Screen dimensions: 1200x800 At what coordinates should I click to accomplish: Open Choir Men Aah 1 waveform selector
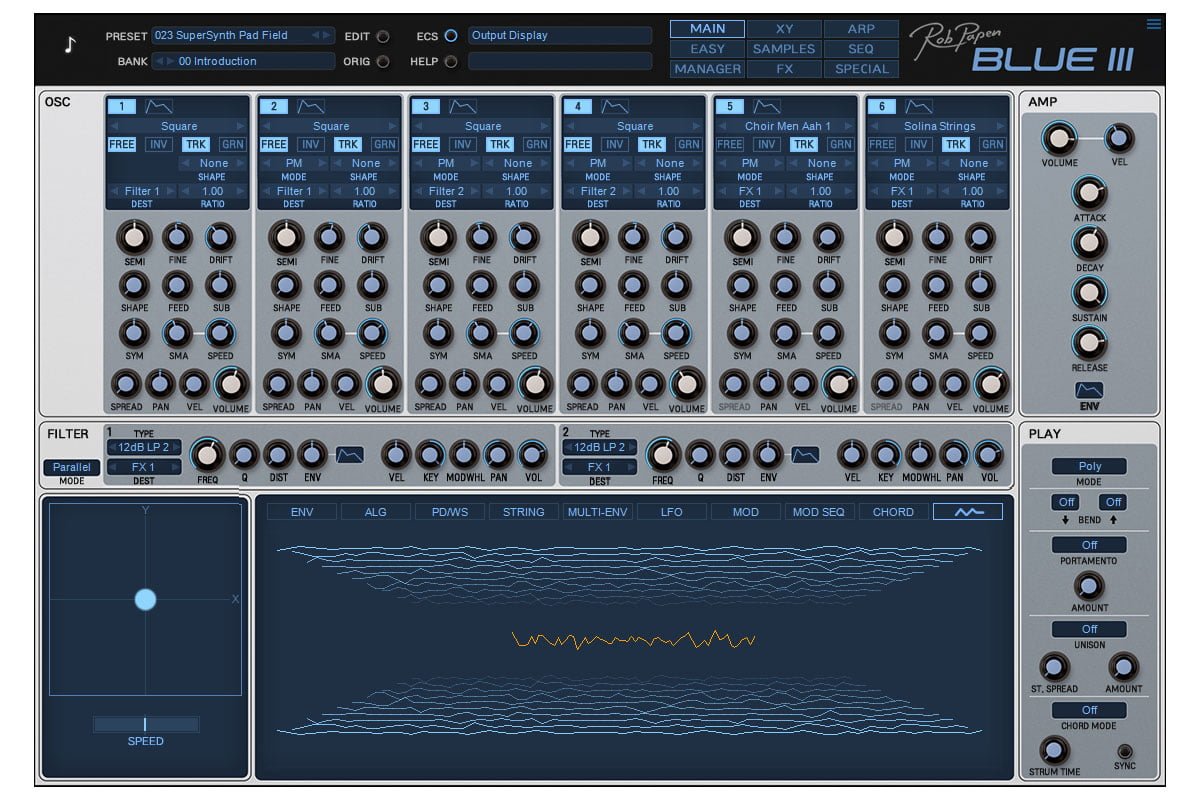787,126
